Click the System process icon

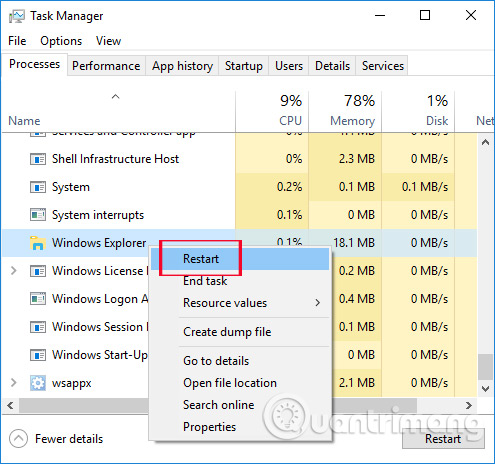pyautogui.click(x=38, y=187)
